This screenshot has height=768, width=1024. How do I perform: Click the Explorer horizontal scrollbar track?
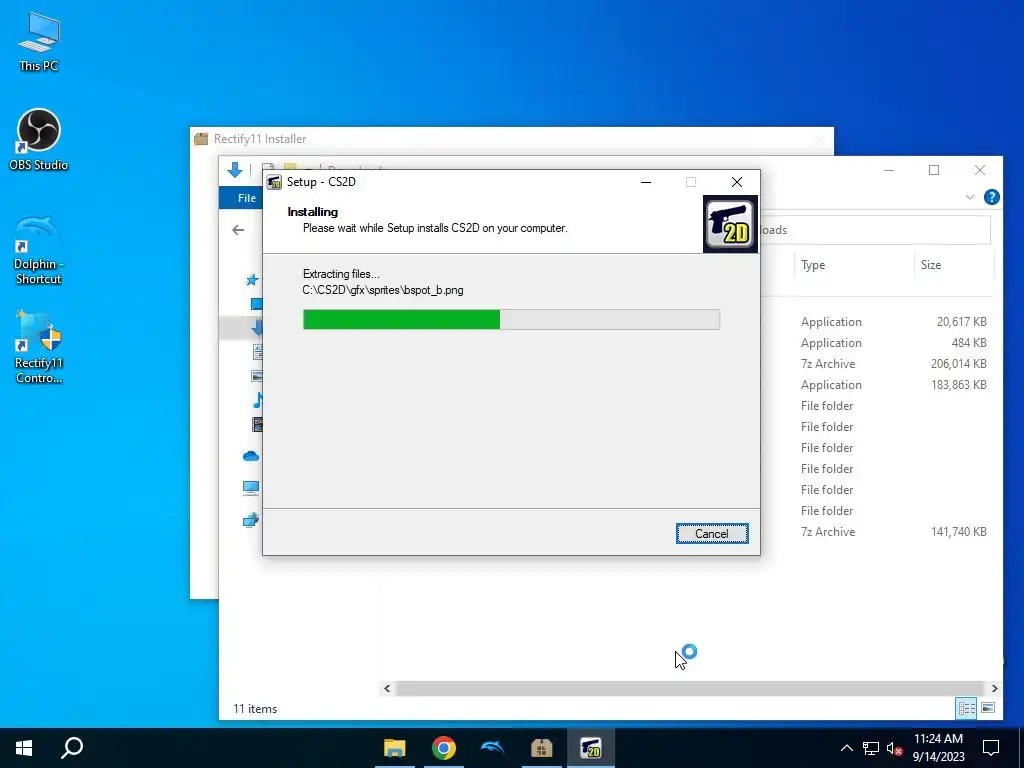(691, 688)
